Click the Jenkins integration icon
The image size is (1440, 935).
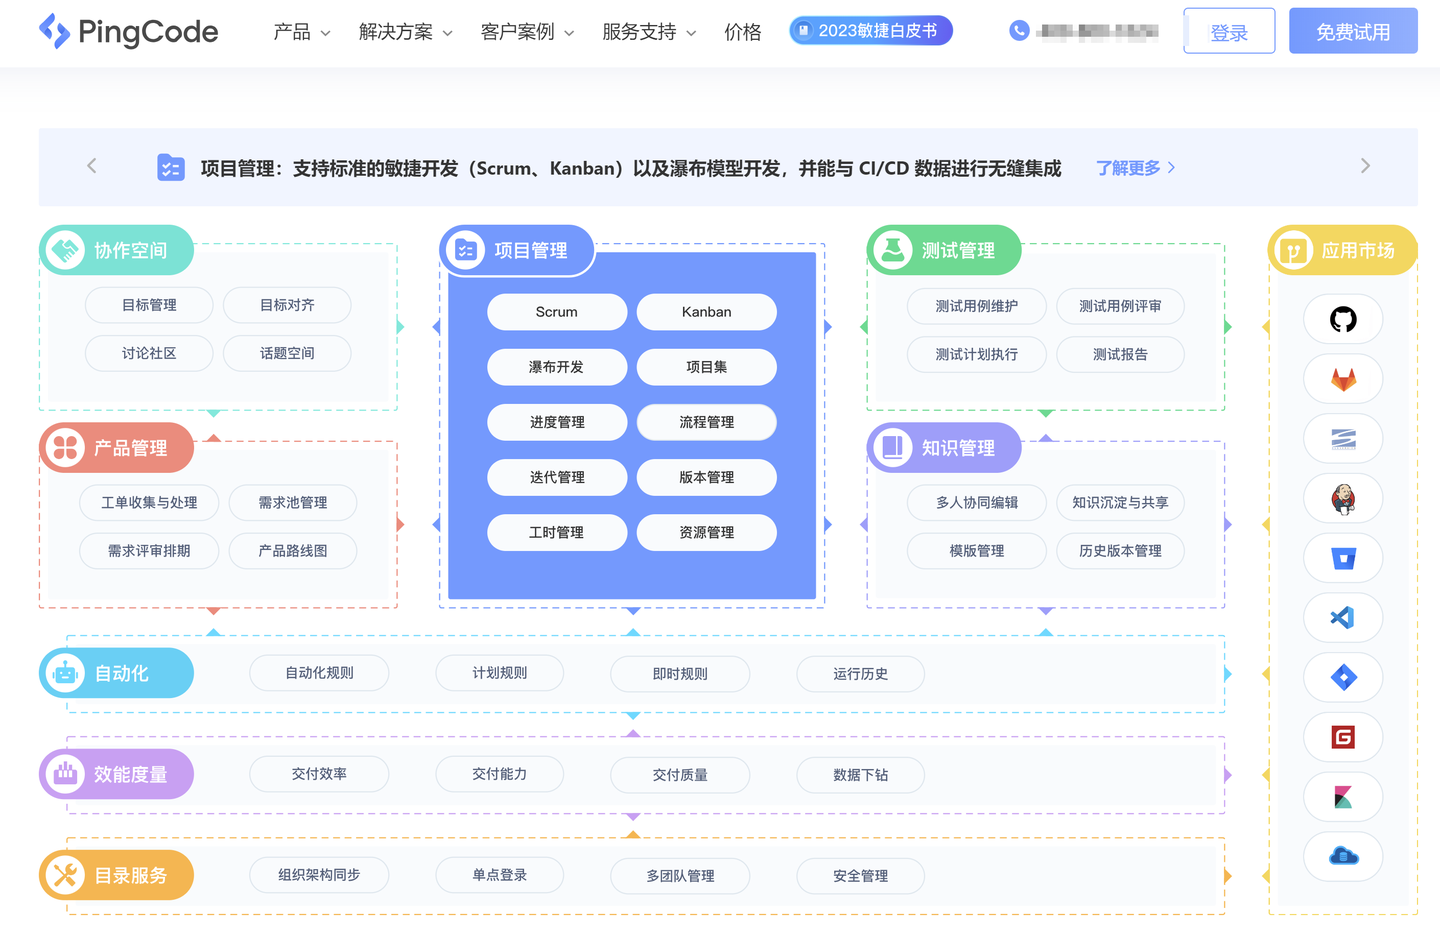click(x=1343, y=498)
